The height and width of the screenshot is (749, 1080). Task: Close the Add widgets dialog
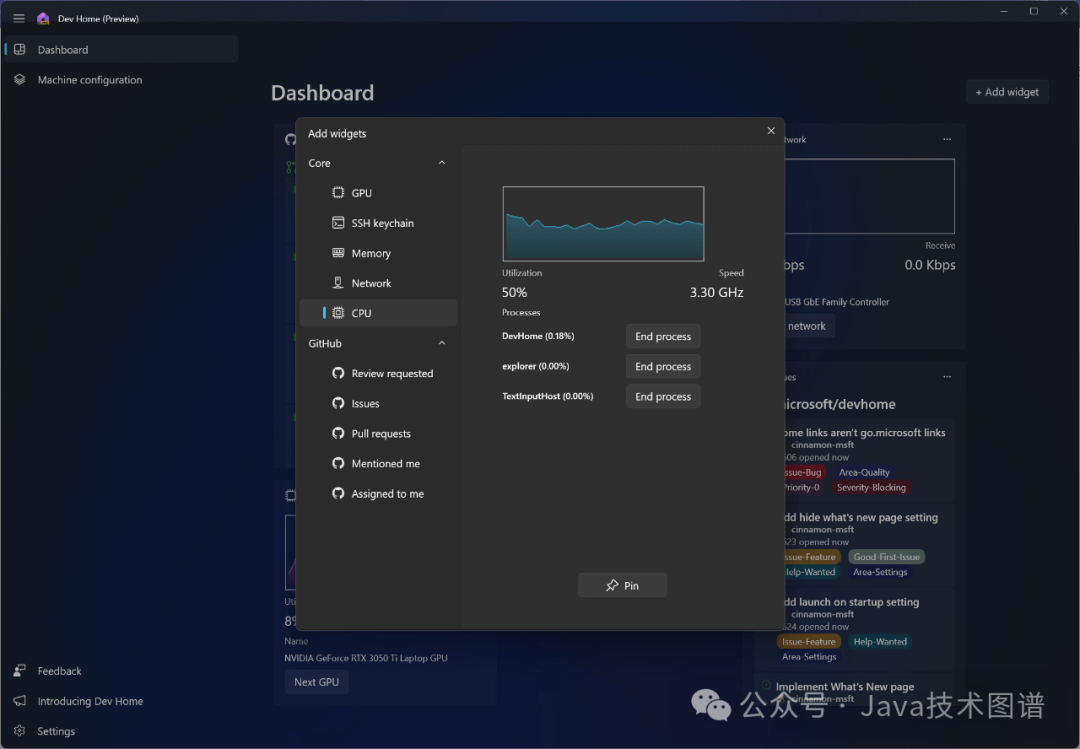tap(771, 131)
